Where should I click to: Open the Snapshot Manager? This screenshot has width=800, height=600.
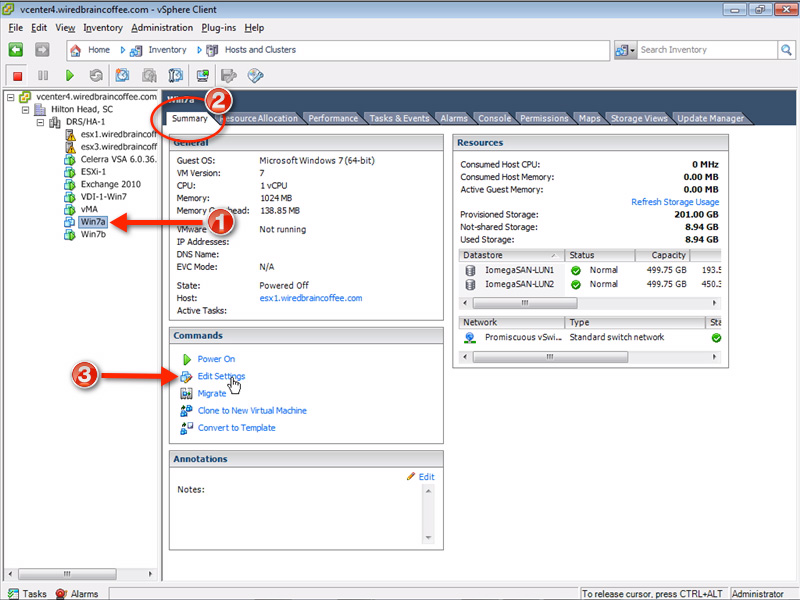click(x=175, y=75)
